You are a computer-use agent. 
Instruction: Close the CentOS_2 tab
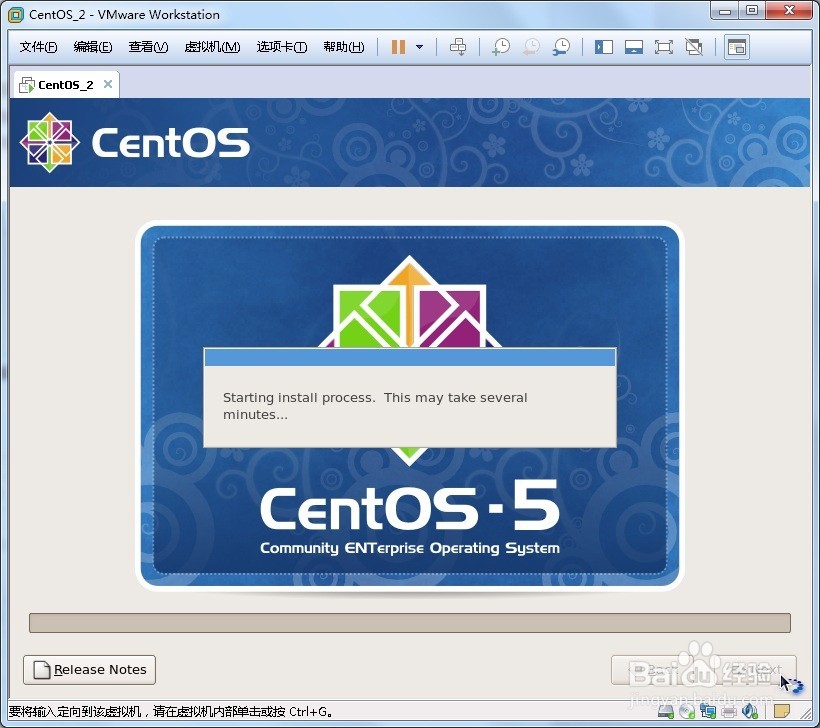tap(108, 84)
